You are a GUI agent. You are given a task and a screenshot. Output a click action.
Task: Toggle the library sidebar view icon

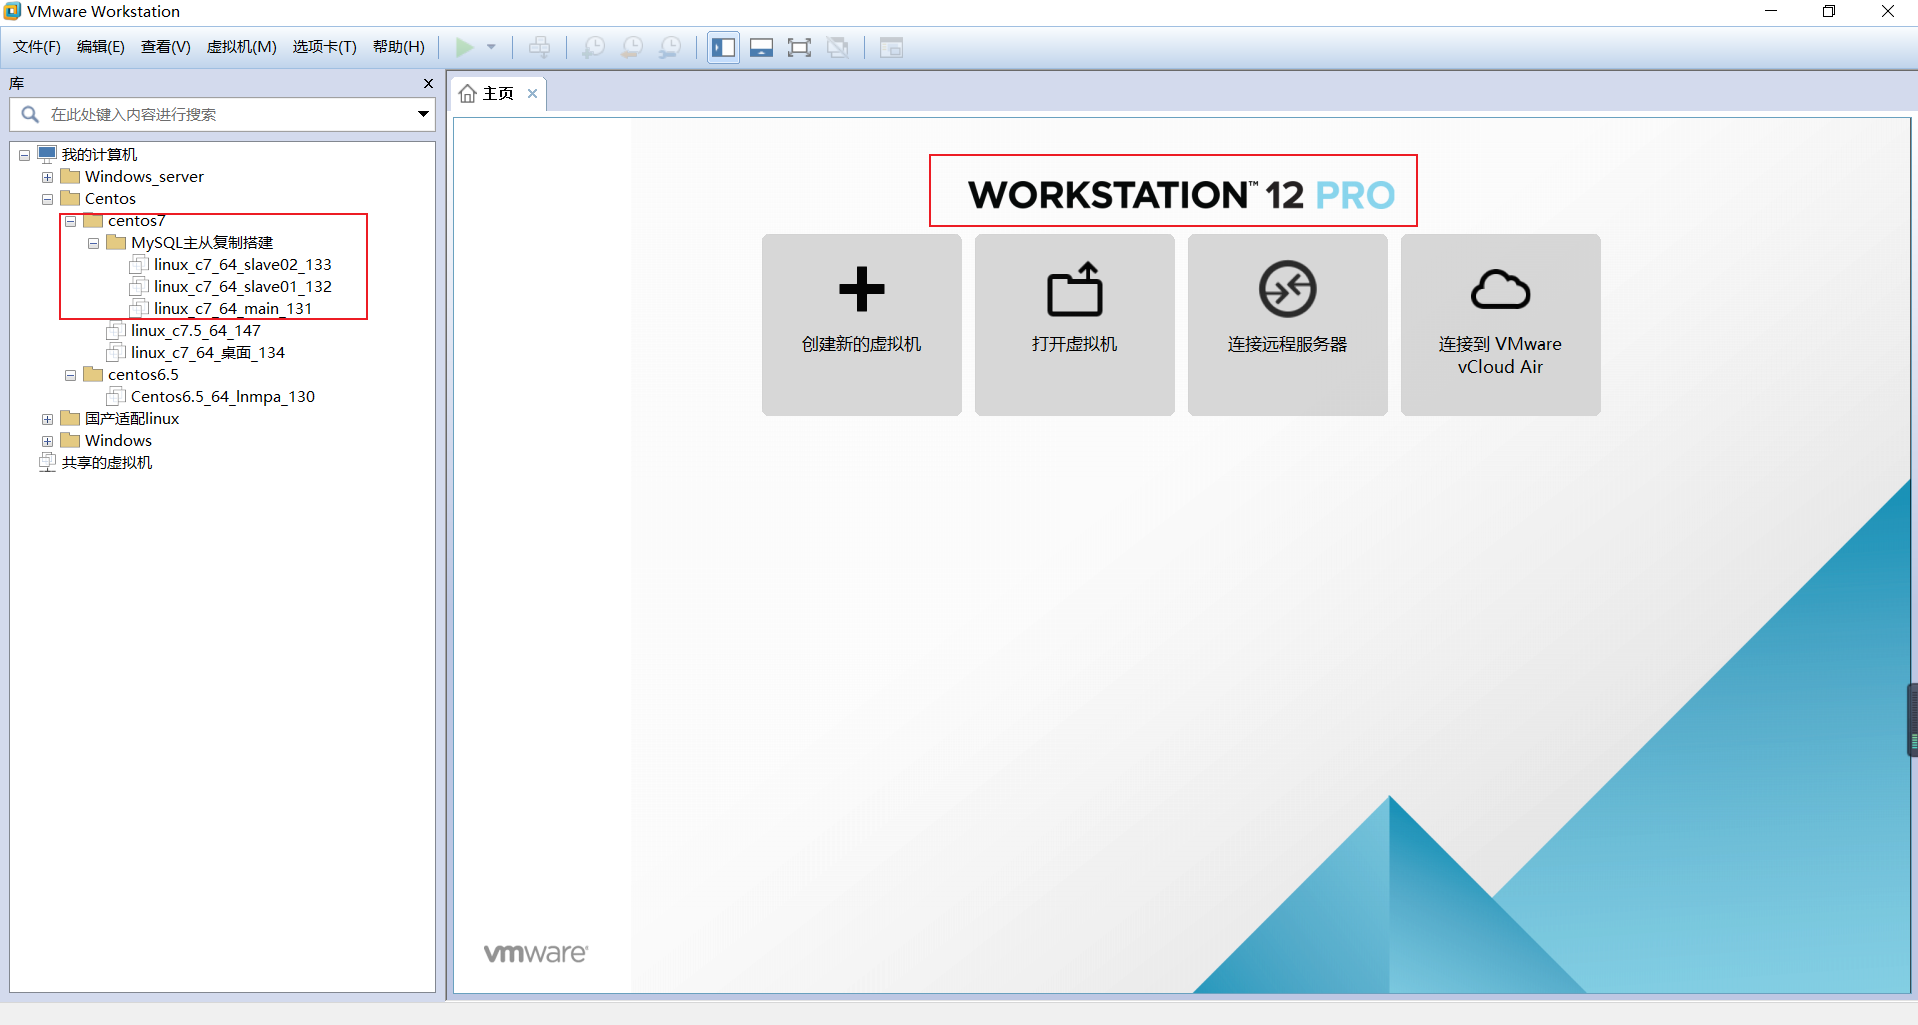pos(723,47)
